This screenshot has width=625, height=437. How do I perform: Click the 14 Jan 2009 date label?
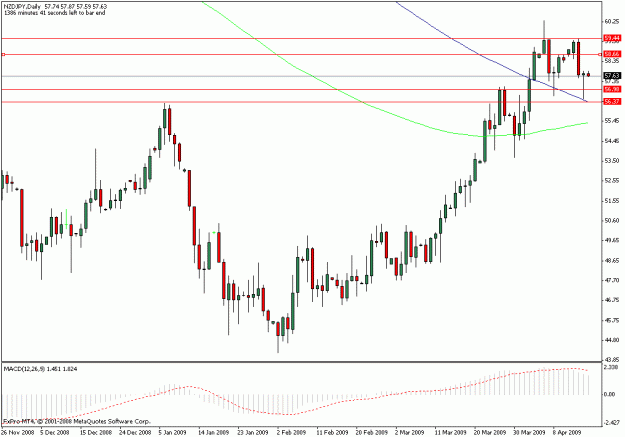[214, 433]
